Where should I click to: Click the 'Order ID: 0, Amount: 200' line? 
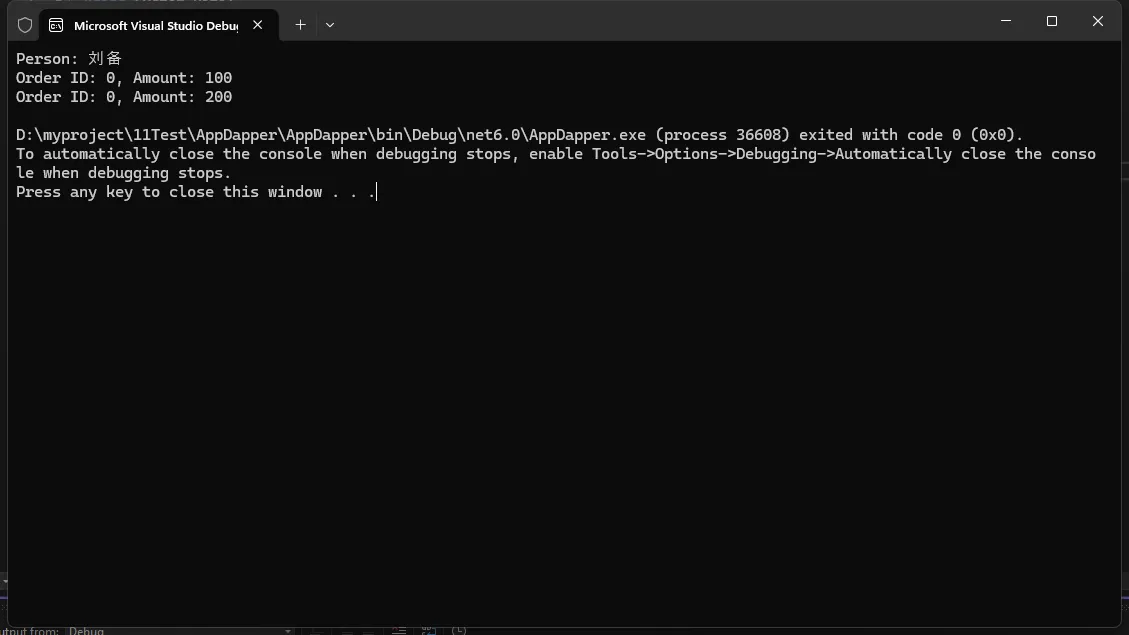124,97
